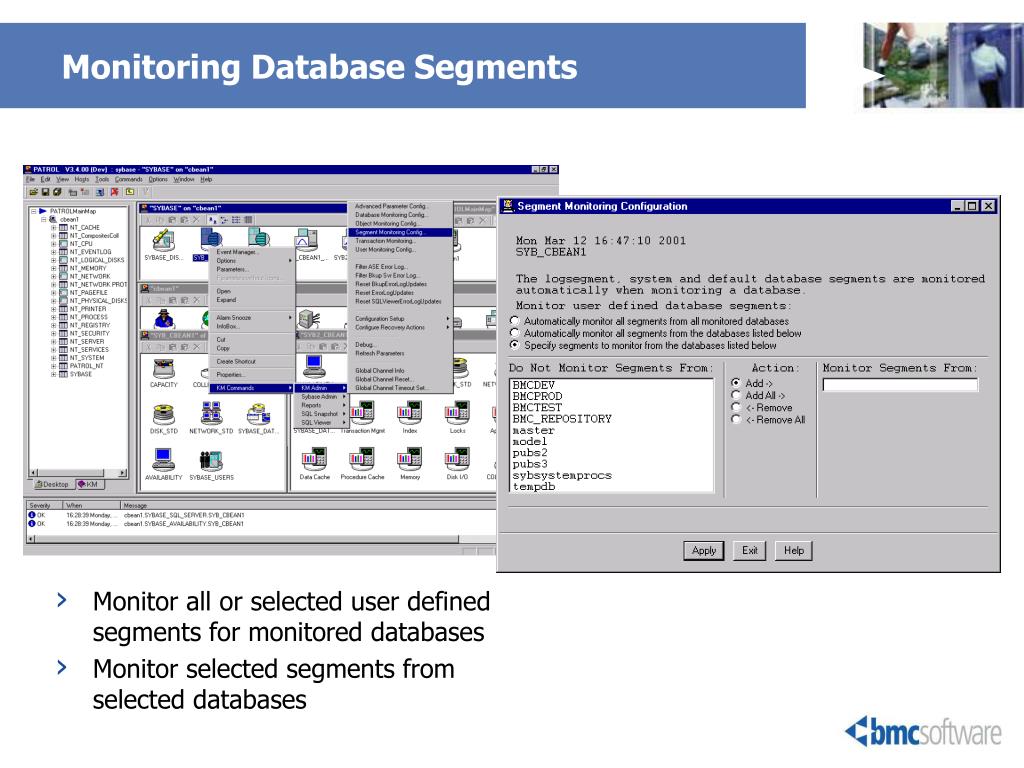The height and width of the screenshot is (768, 1024).
Task: Click the red X toolbar icon in PATROL
Action: click(115, 192)
